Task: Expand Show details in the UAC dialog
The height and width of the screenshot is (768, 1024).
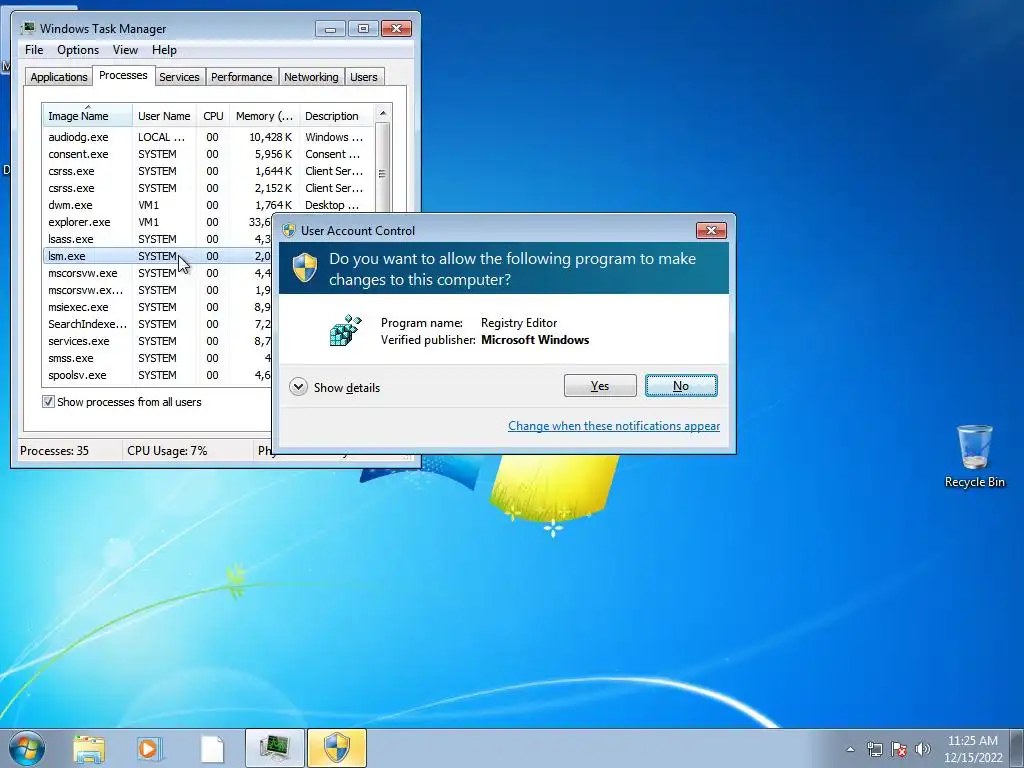Action: click(334, 387)
